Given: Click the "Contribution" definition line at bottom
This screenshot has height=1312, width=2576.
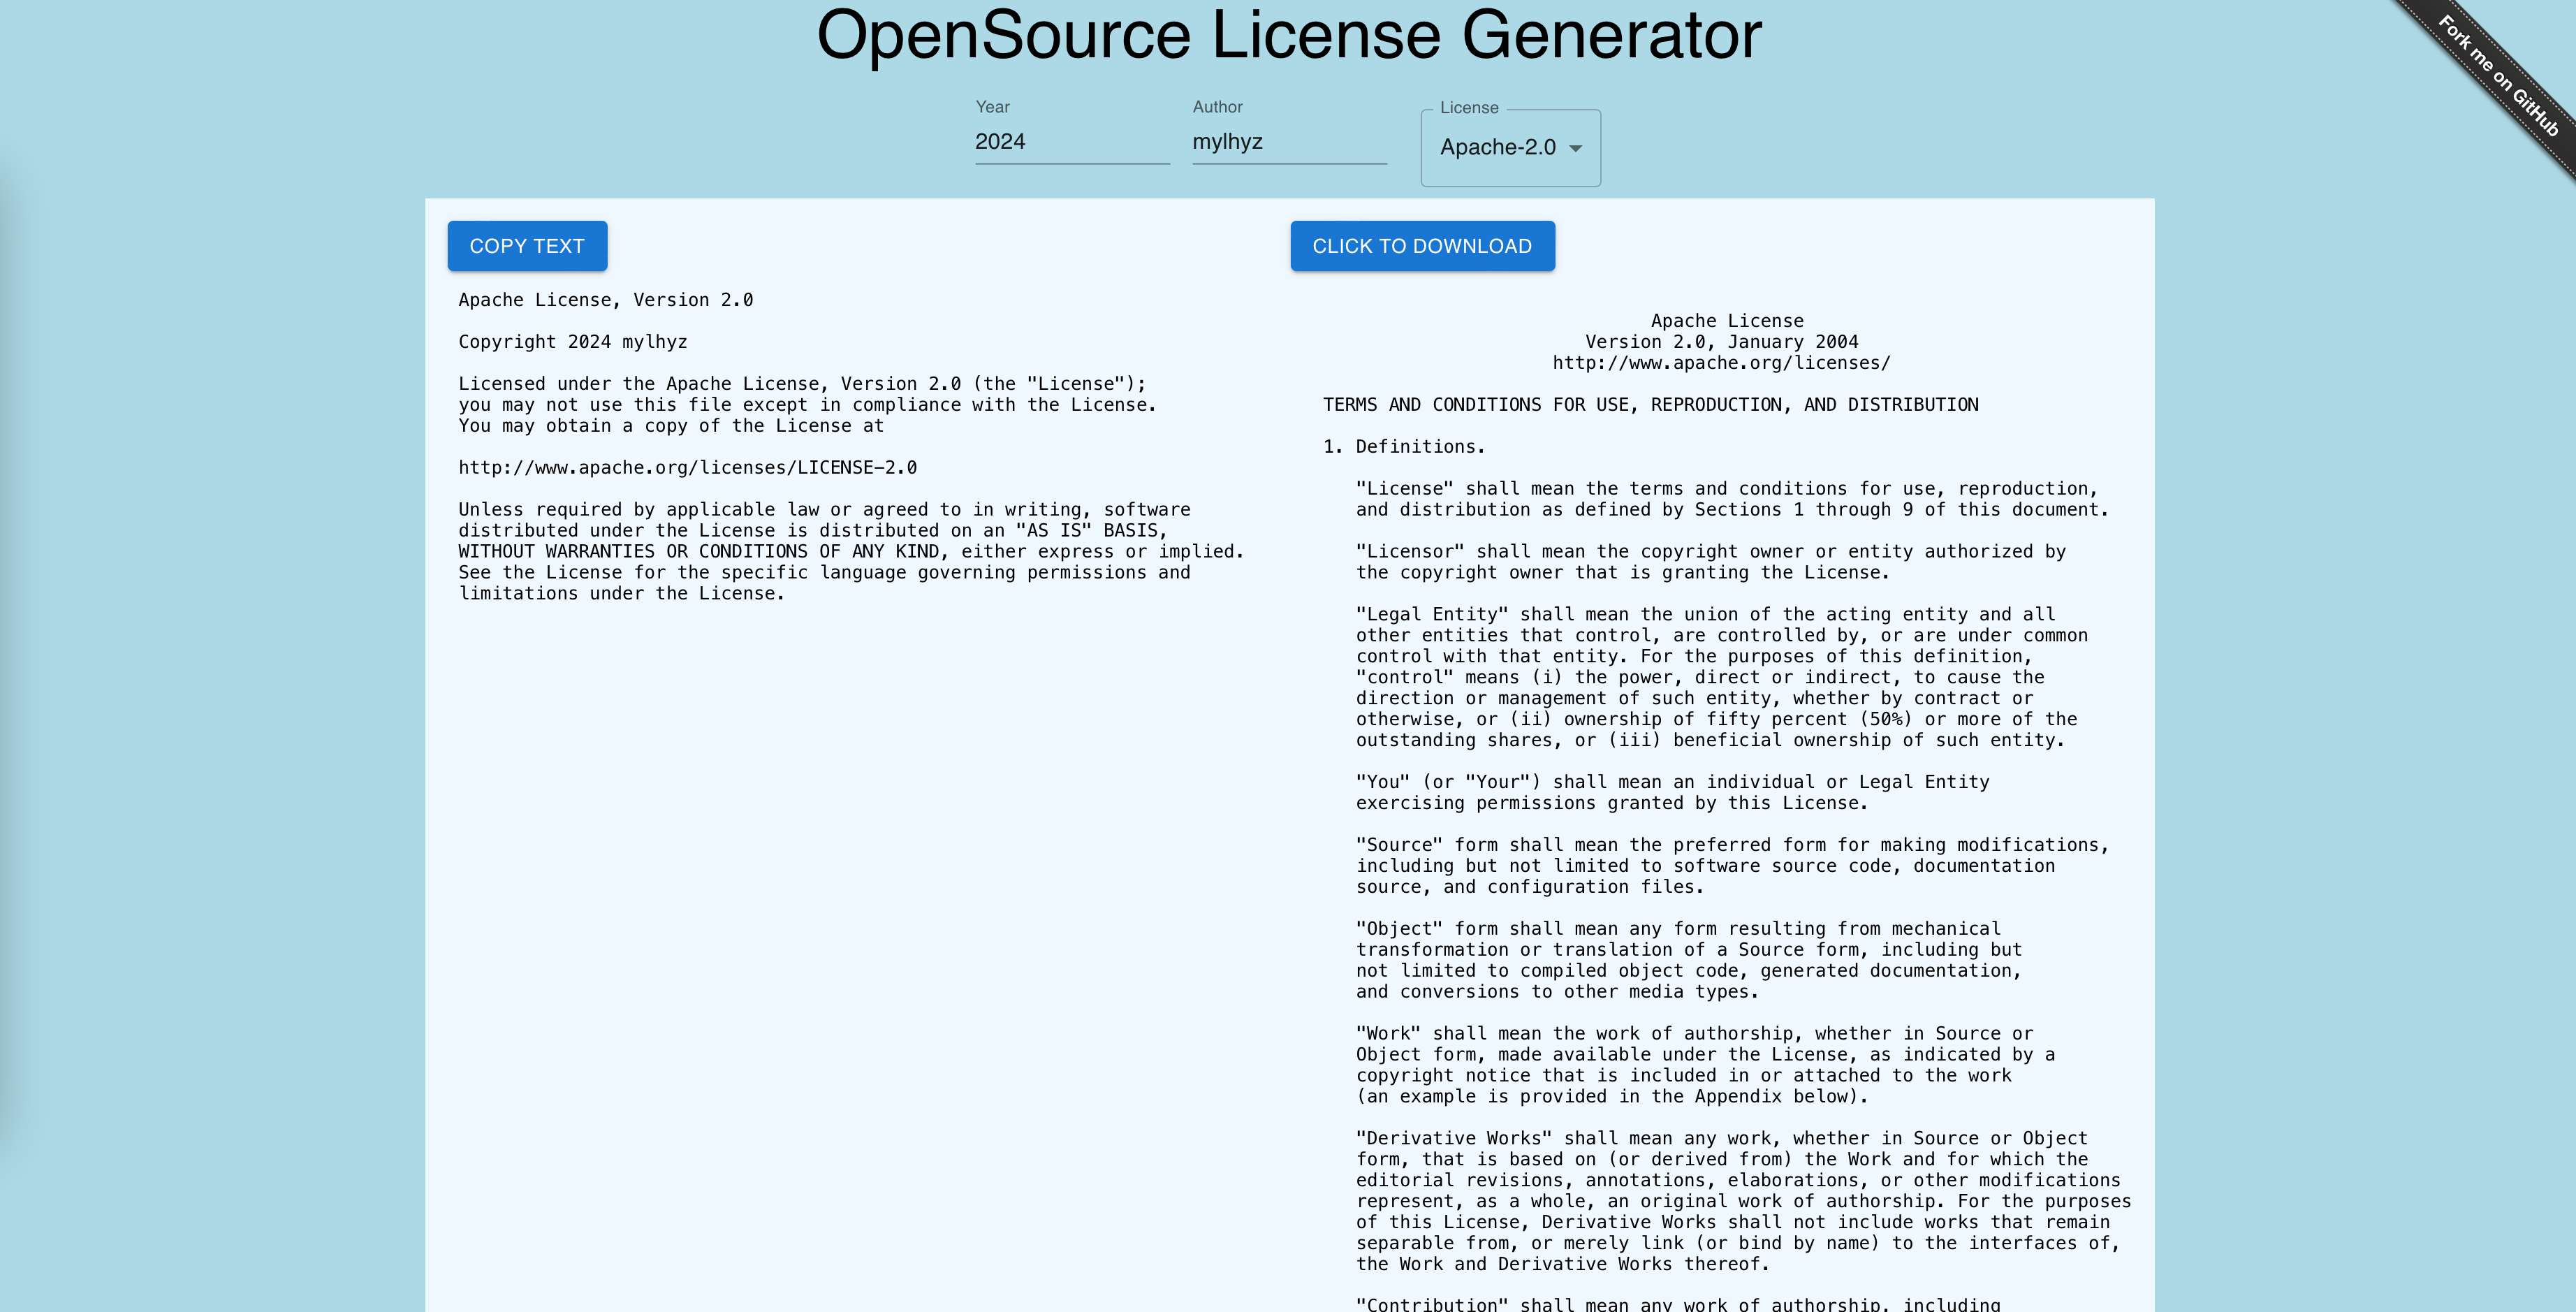Looking at the screenshot, I should pyautogui.click(x=1678, y=1304).
